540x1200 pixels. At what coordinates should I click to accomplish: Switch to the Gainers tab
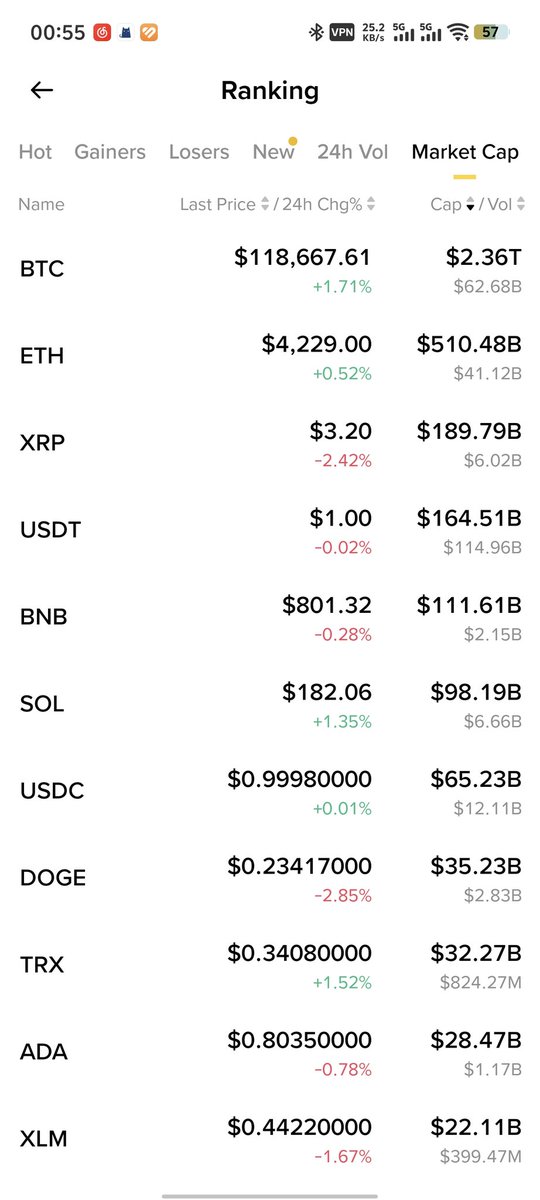[x=110, y=152]
